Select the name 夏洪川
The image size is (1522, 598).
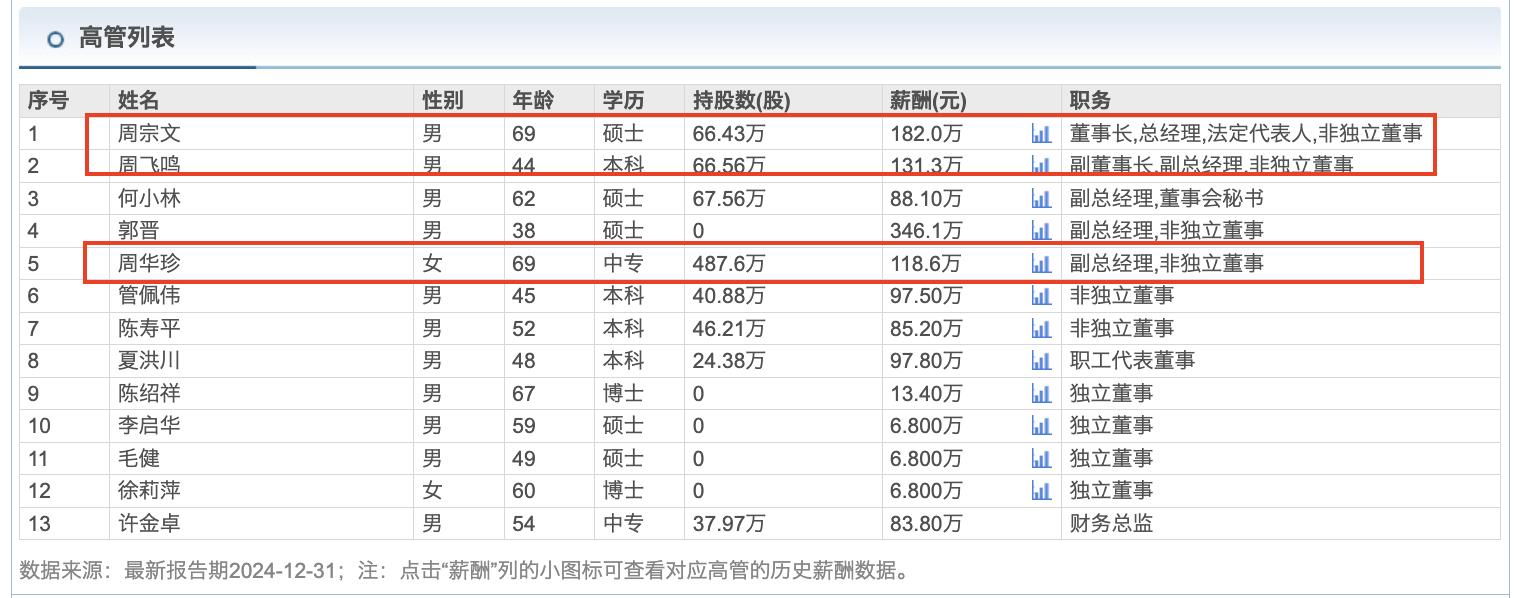(x=149, y=361)
